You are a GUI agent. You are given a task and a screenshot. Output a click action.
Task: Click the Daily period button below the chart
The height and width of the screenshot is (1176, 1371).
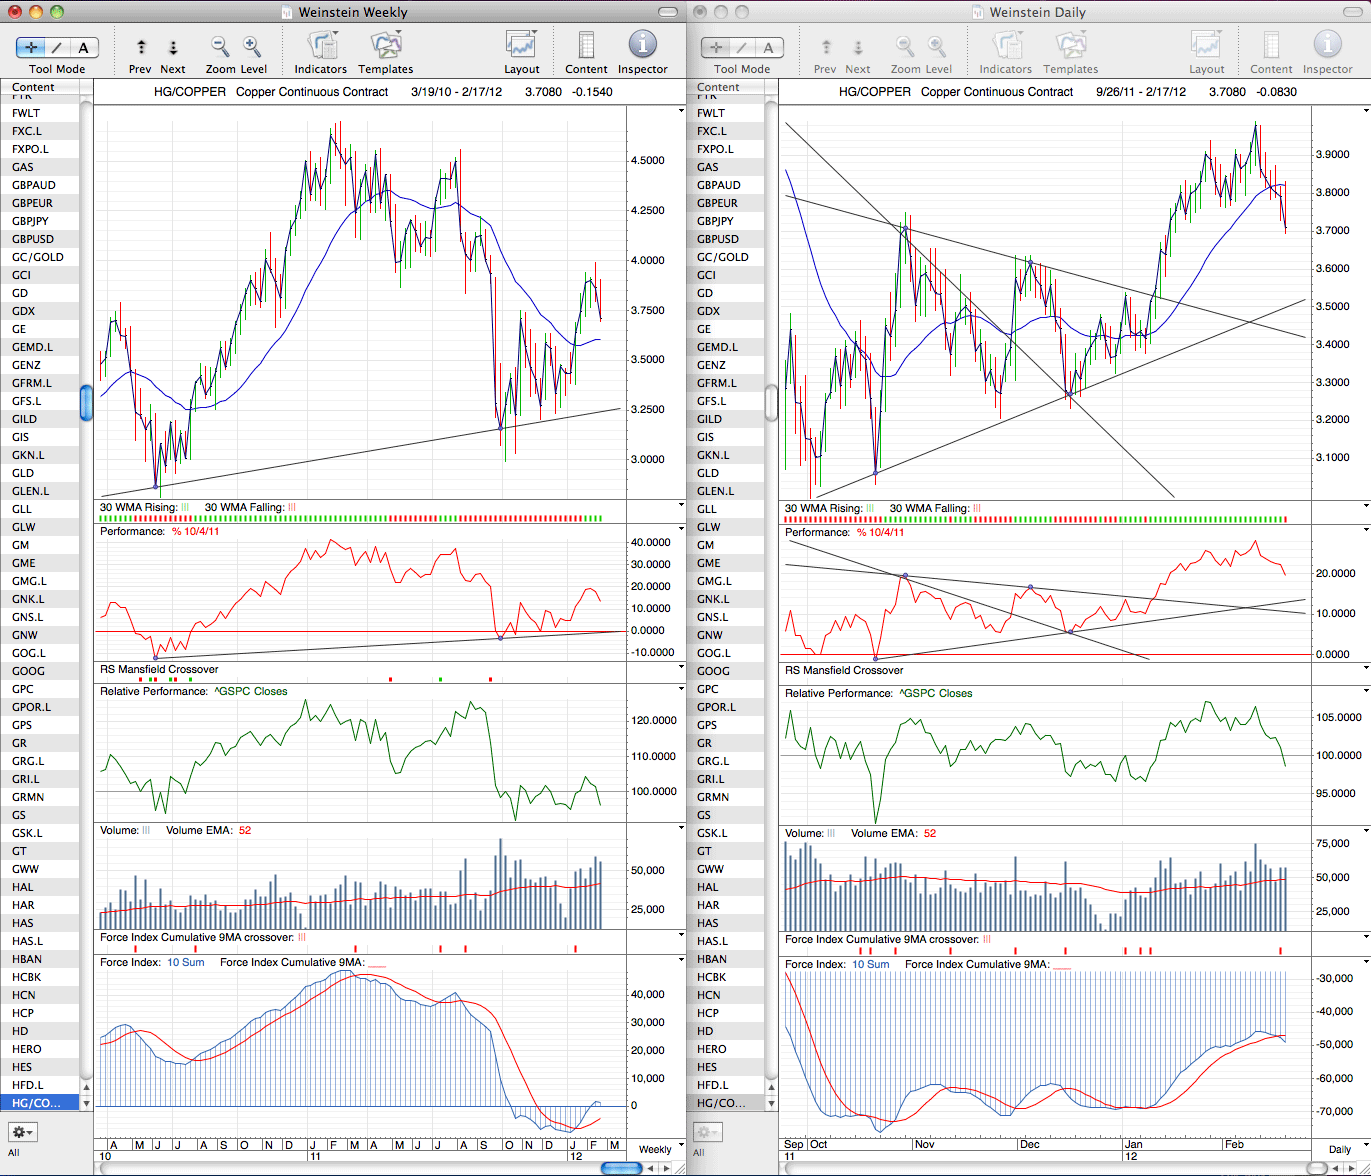point(1340,1149)
